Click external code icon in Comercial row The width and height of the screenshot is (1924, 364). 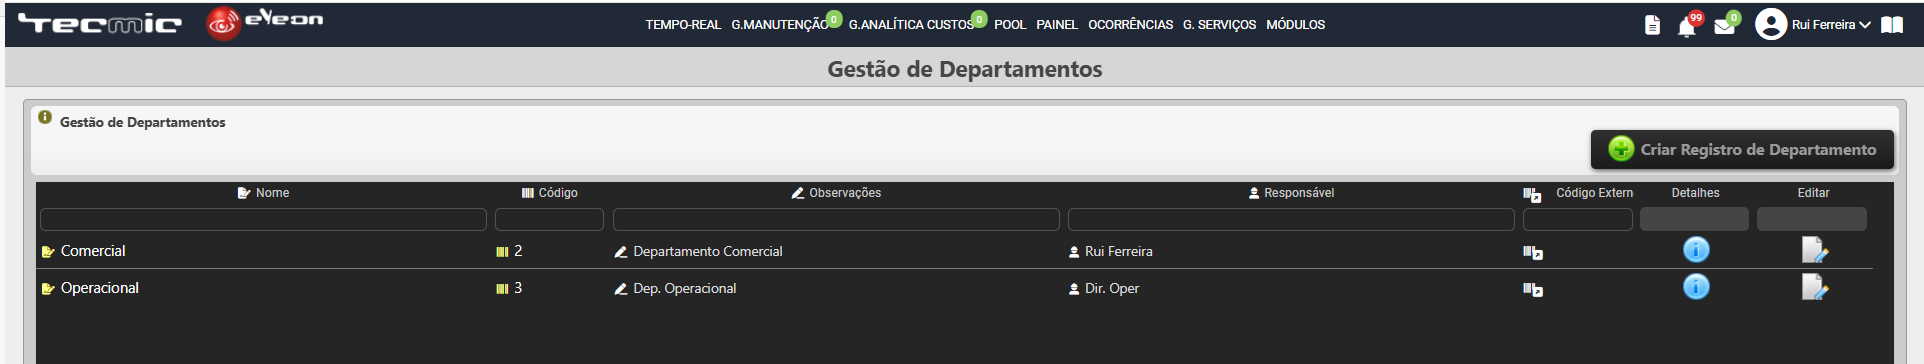(x=1533, y=253)
